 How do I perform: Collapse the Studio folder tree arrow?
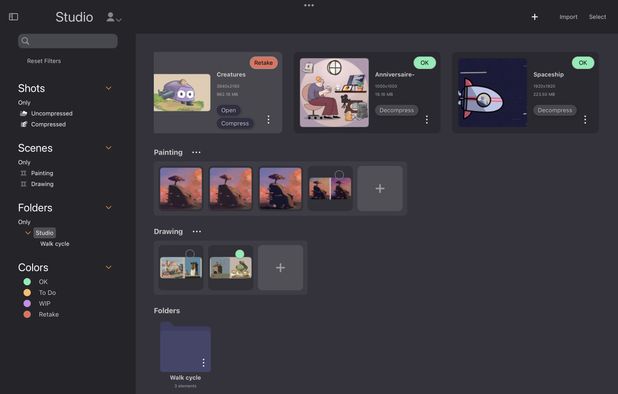click(28, 233)
